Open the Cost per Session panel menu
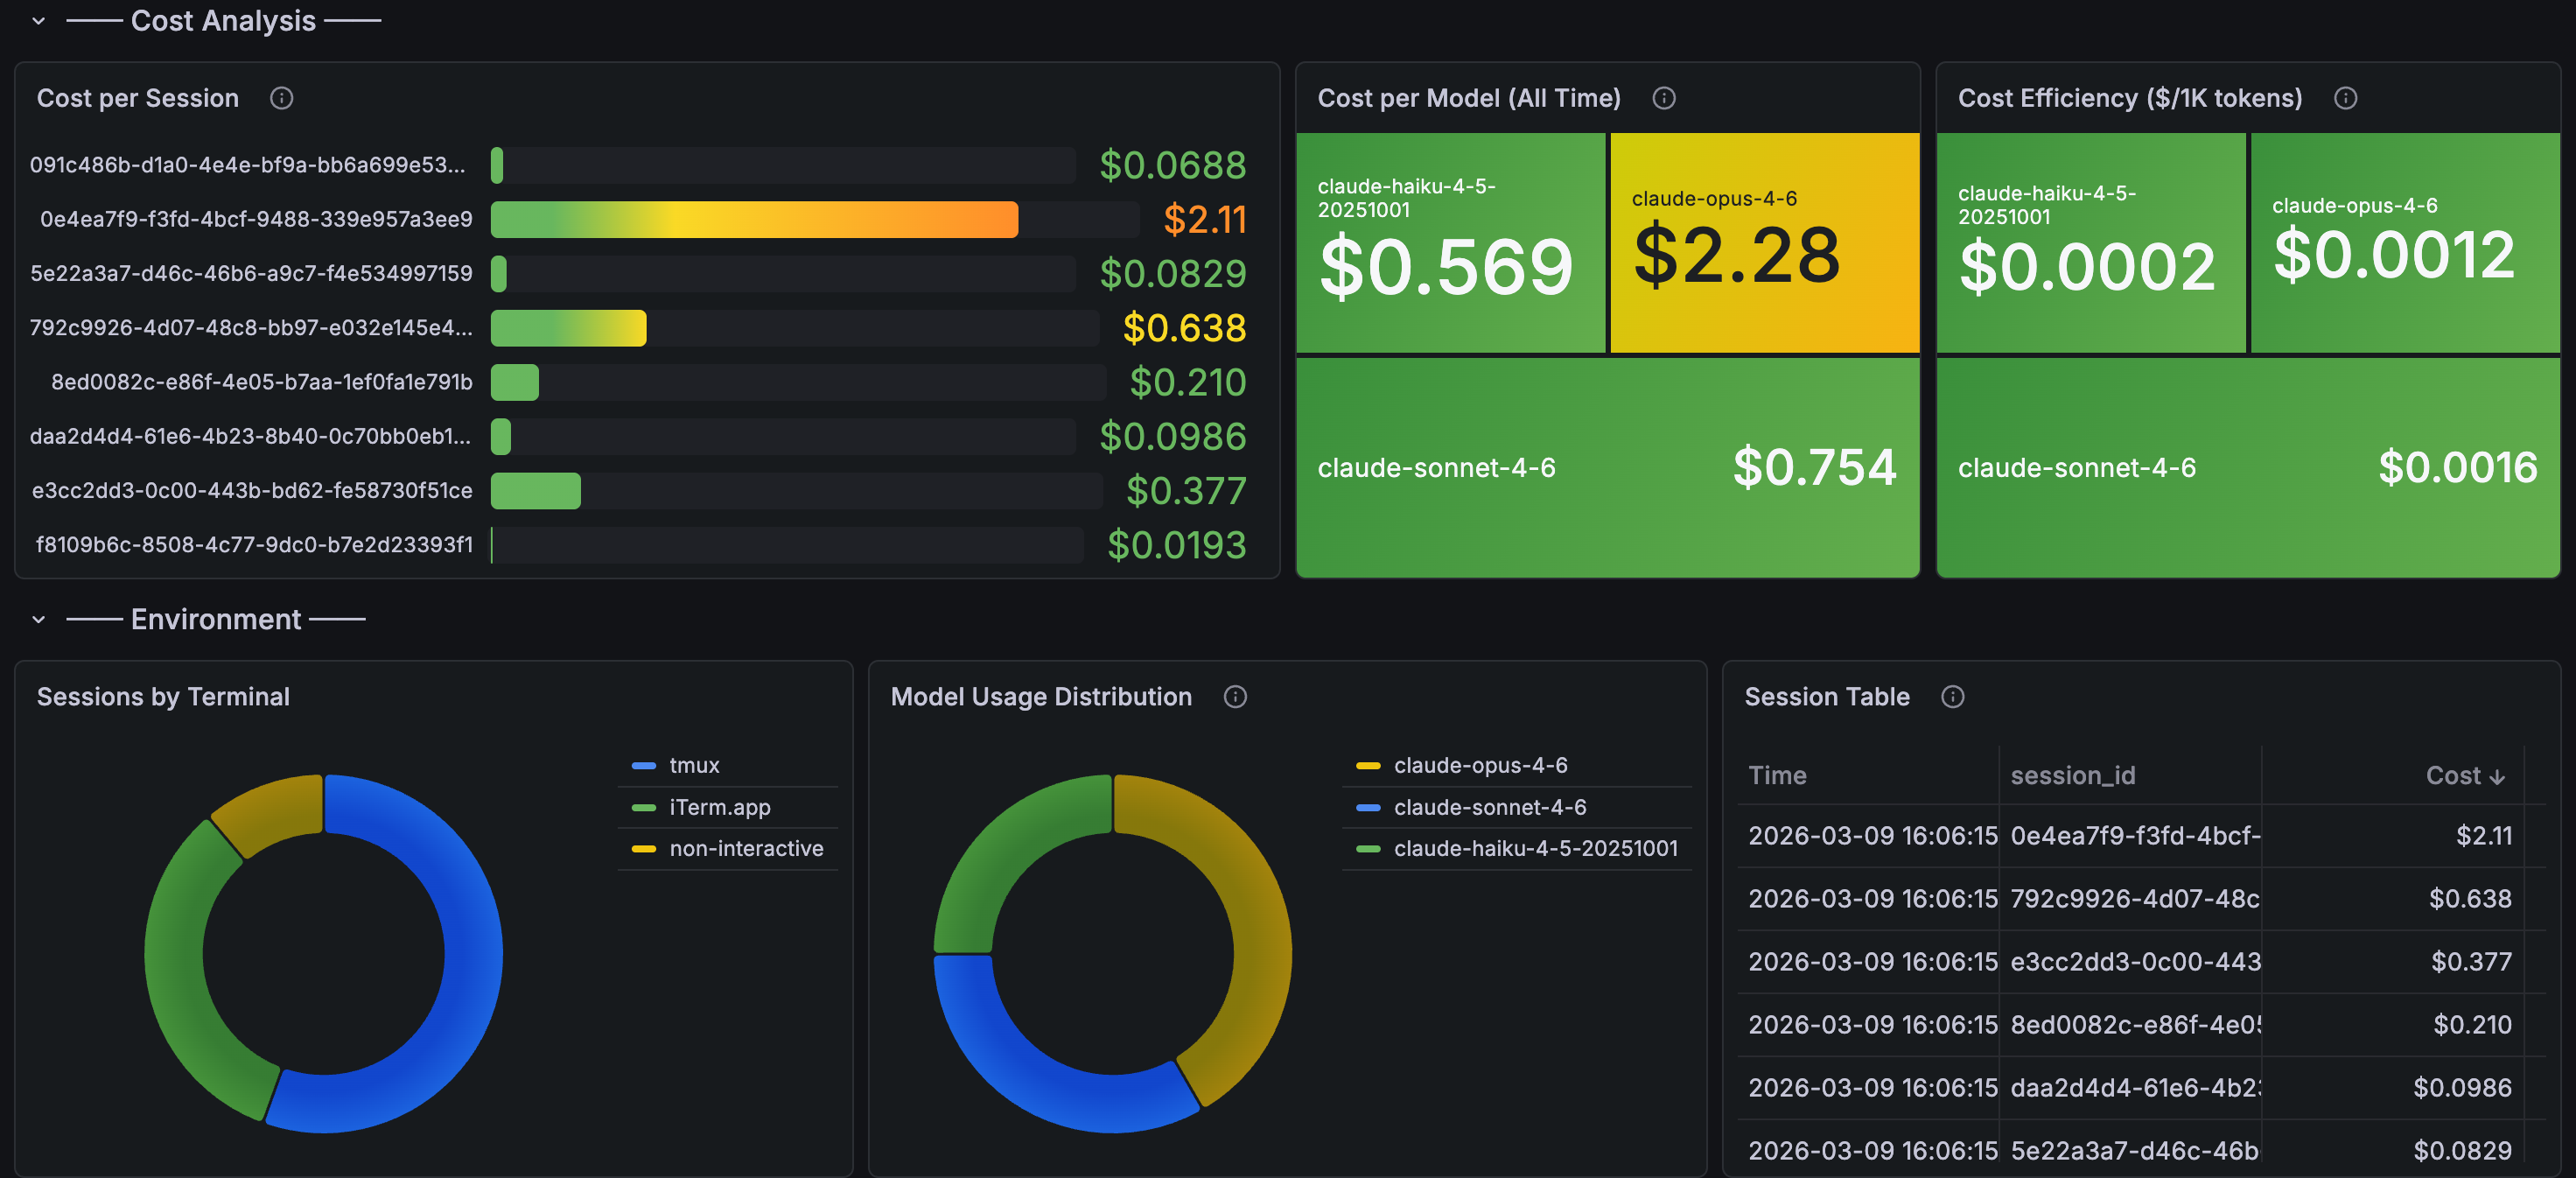2576x1178 pixels. pyautogui.click(x=1258, y=97)
